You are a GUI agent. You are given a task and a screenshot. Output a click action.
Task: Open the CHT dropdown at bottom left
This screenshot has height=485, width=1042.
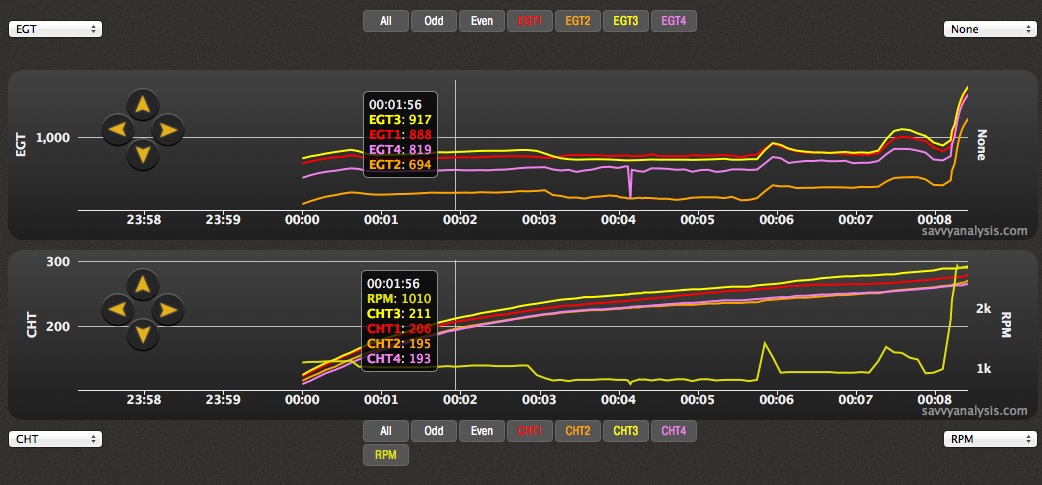55,438
